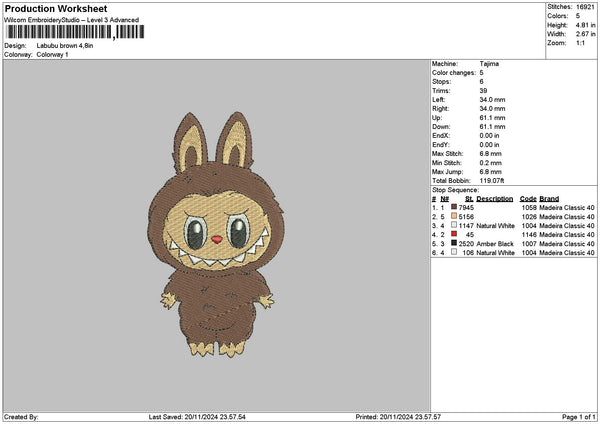Select the brown swatch for stop 1
The image size is (600, 424).
click(454, 207)
